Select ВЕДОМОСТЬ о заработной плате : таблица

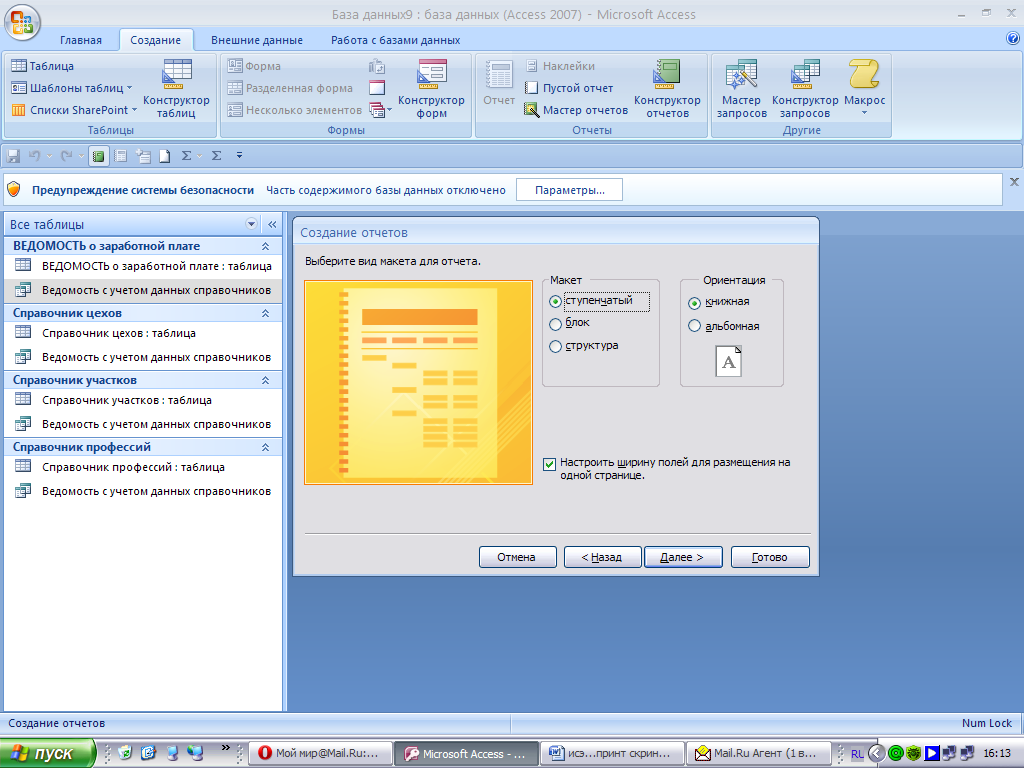coord(143,266)
